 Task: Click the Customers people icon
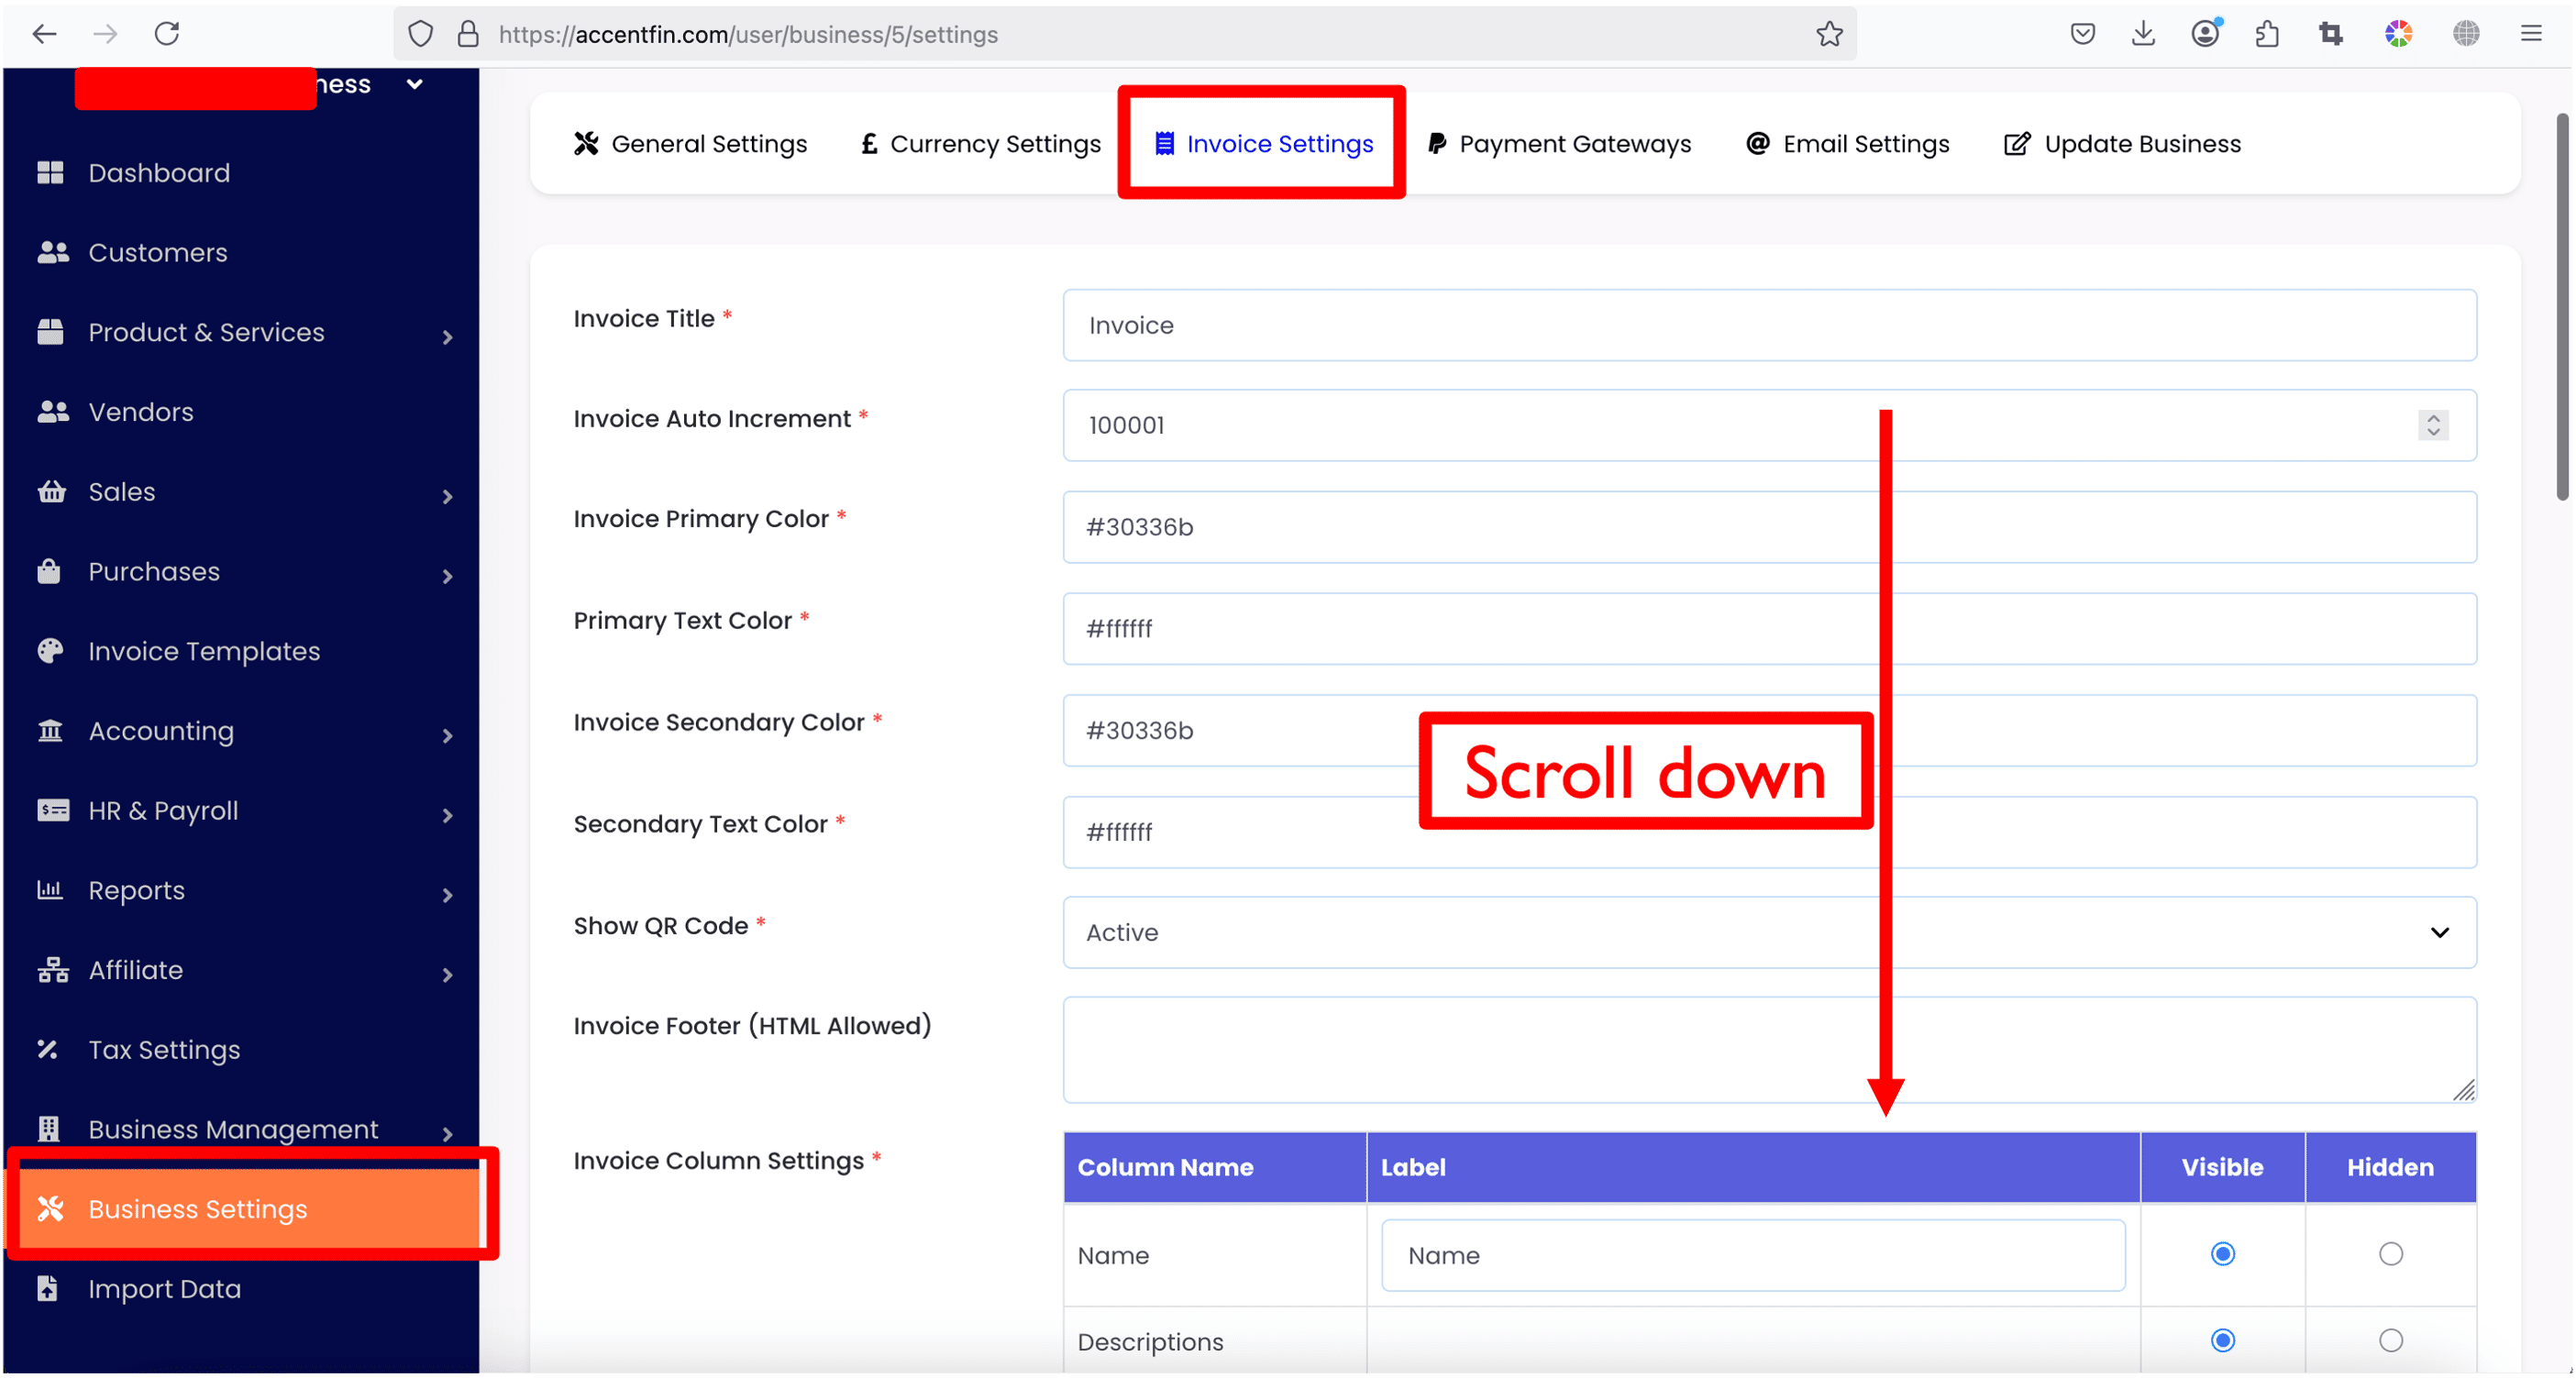coord(52,252)
